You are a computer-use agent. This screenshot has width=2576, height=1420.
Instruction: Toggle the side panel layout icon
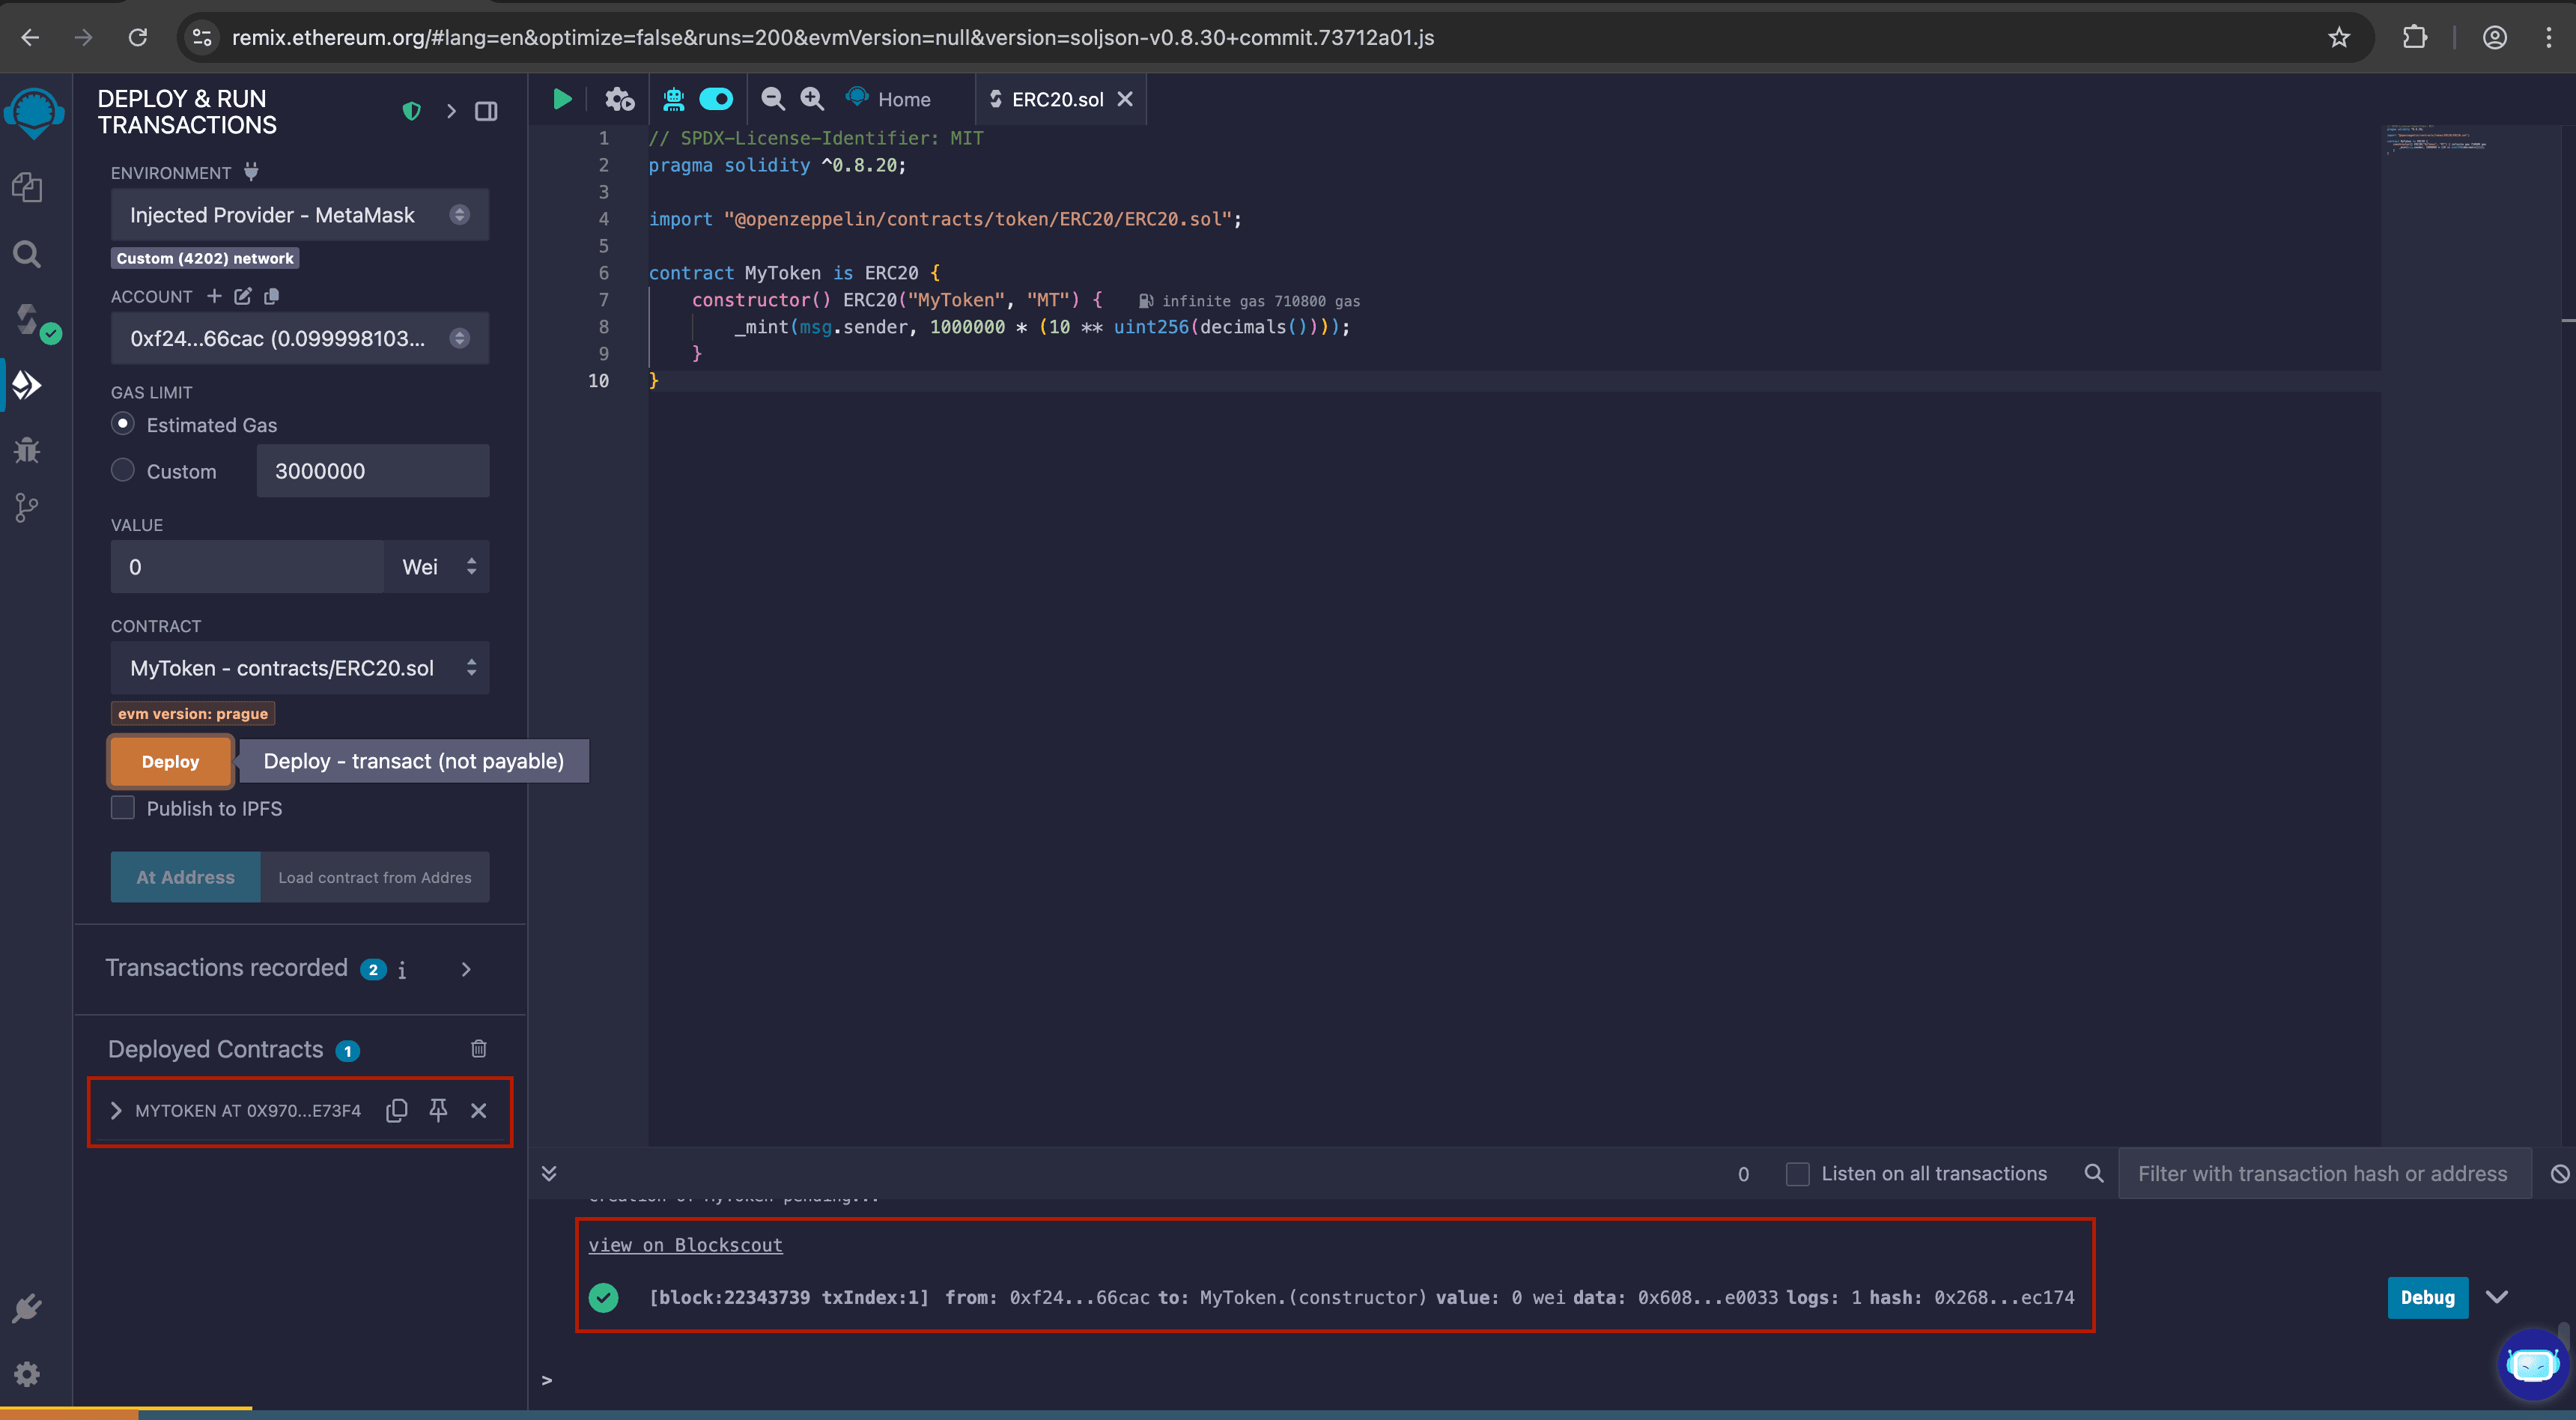486,111
